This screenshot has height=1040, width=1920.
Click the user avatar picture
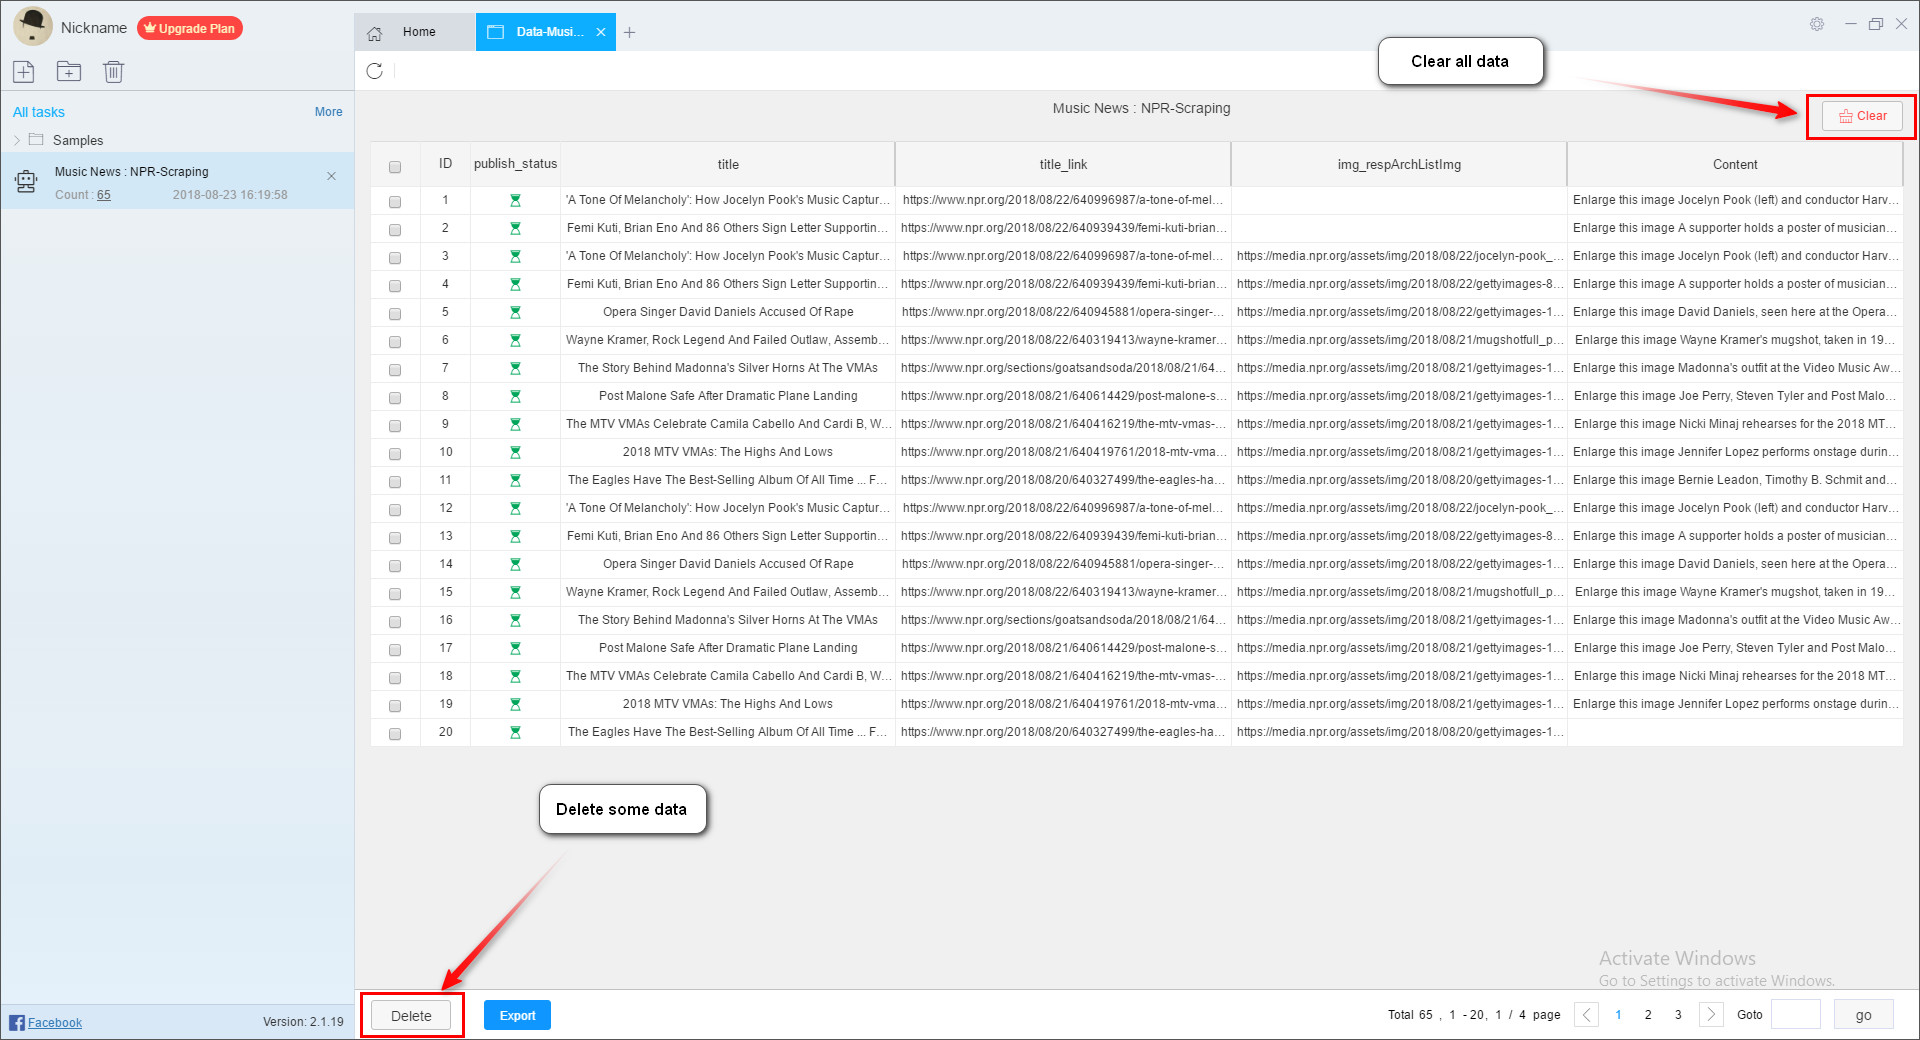click(33, 26)
